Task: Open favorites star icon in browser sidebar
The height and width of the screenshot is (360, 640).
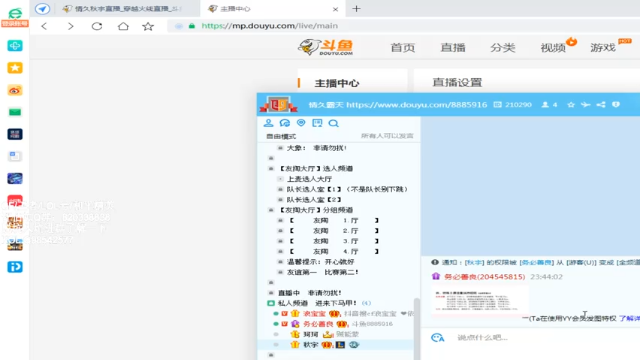Action: 15,68
